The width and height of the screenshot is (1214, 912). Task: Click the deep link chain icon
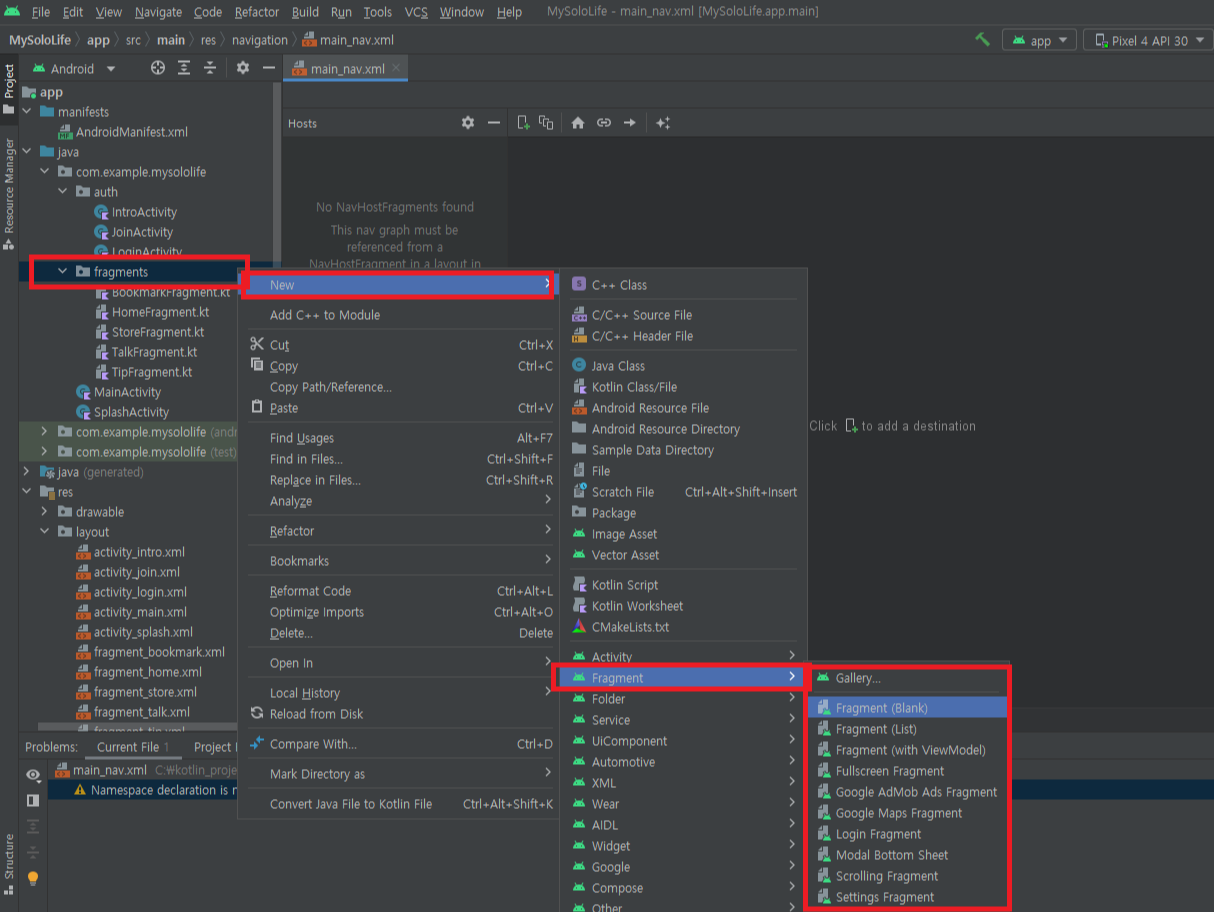604,123
